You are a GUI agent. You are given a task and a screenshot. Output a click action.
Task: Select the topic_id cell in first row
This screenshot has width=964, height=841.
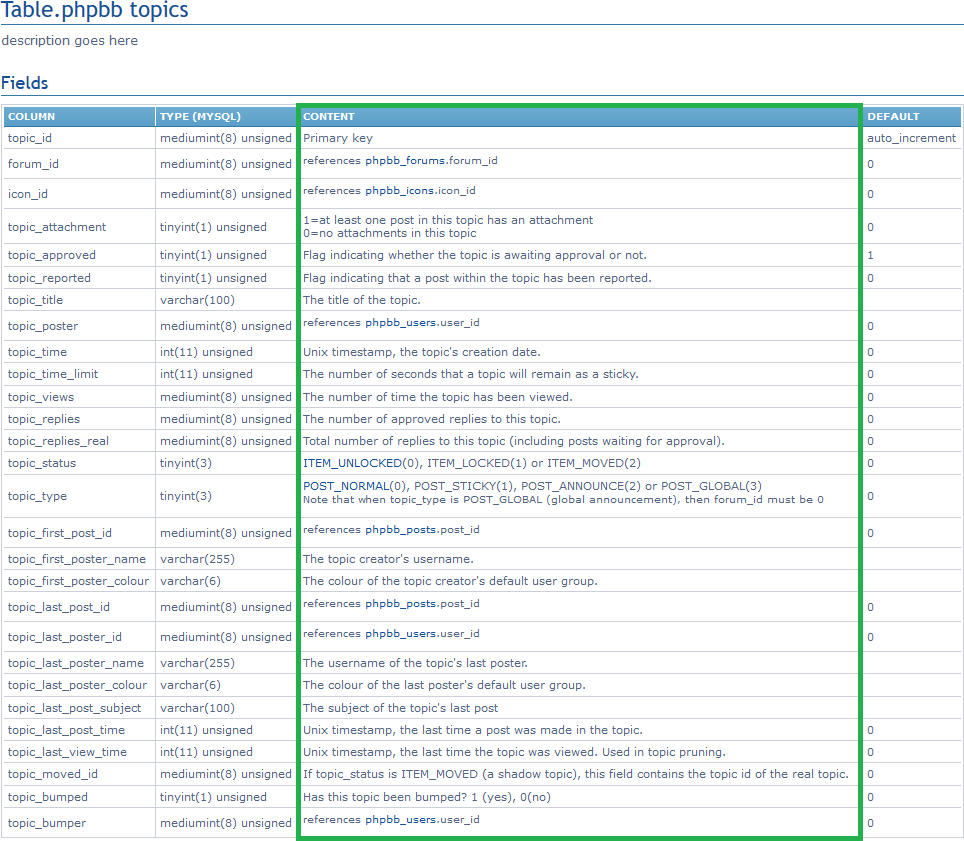pyautogui.click(x=30, y=138)
